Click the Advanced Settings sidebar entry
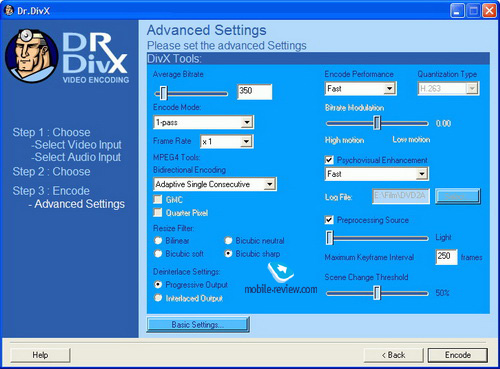This screenshot has height=369, width=500. tap(77, 204)
